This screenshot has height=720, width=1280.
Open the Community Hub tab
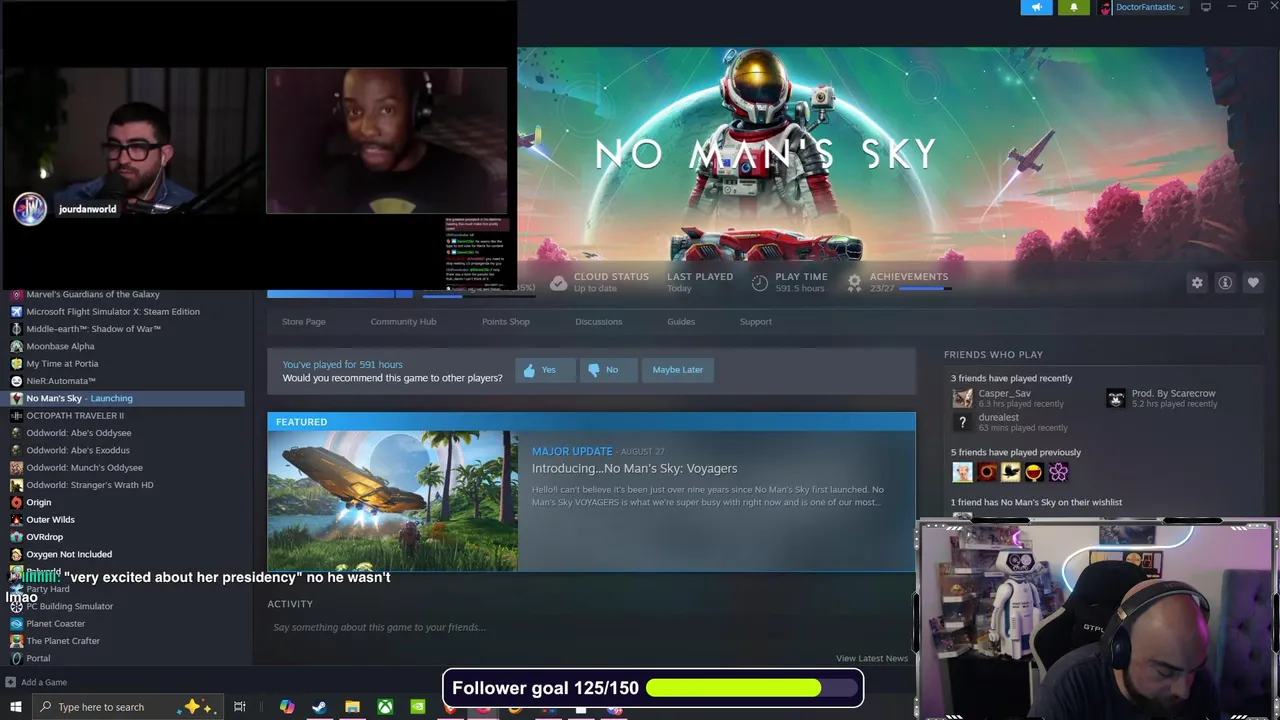403,321
